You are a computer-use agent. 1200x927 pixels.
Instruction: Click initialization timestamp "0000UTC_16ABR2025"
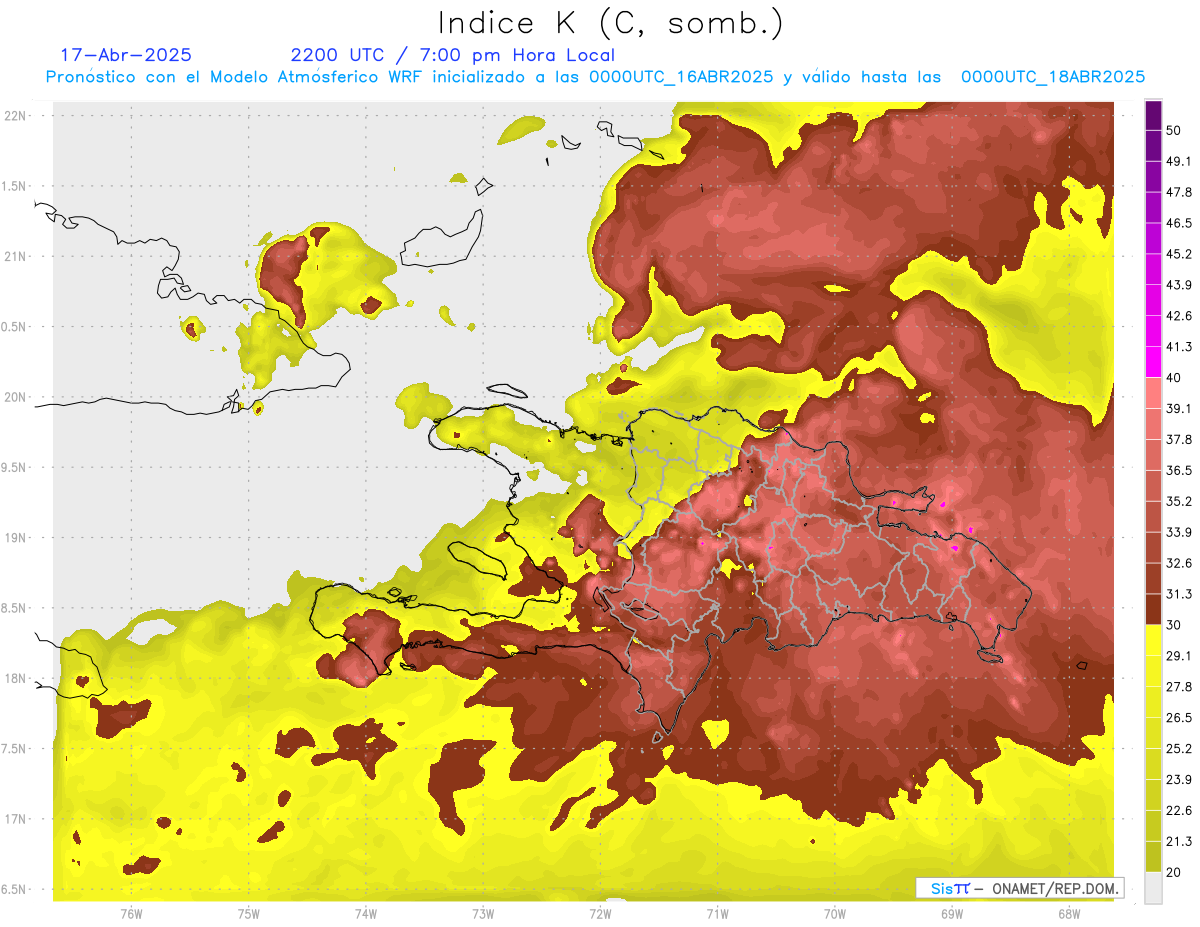point(681,77)
